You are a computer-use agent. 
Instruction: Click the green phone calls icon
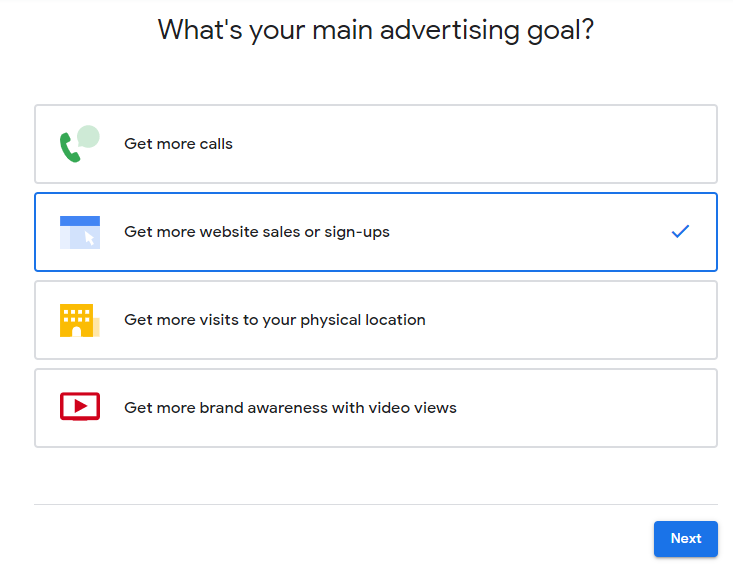click(x=79, y=143)
